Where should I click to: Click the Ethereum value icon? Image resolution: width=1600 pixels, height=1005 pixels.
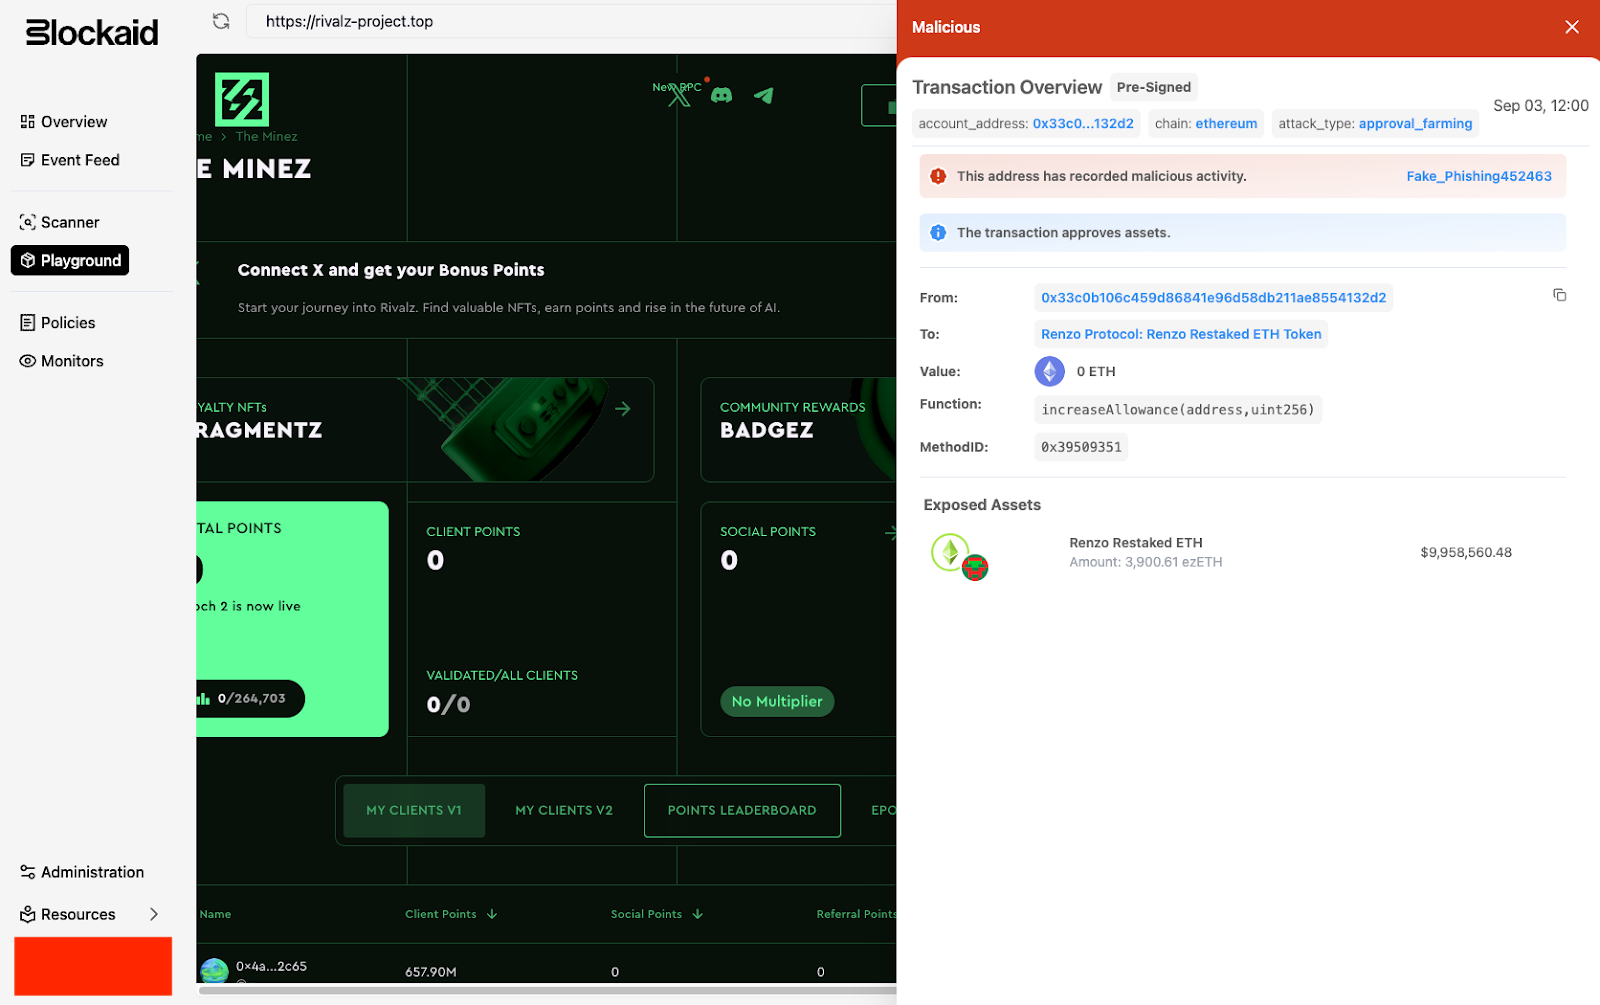(1049, 371)
